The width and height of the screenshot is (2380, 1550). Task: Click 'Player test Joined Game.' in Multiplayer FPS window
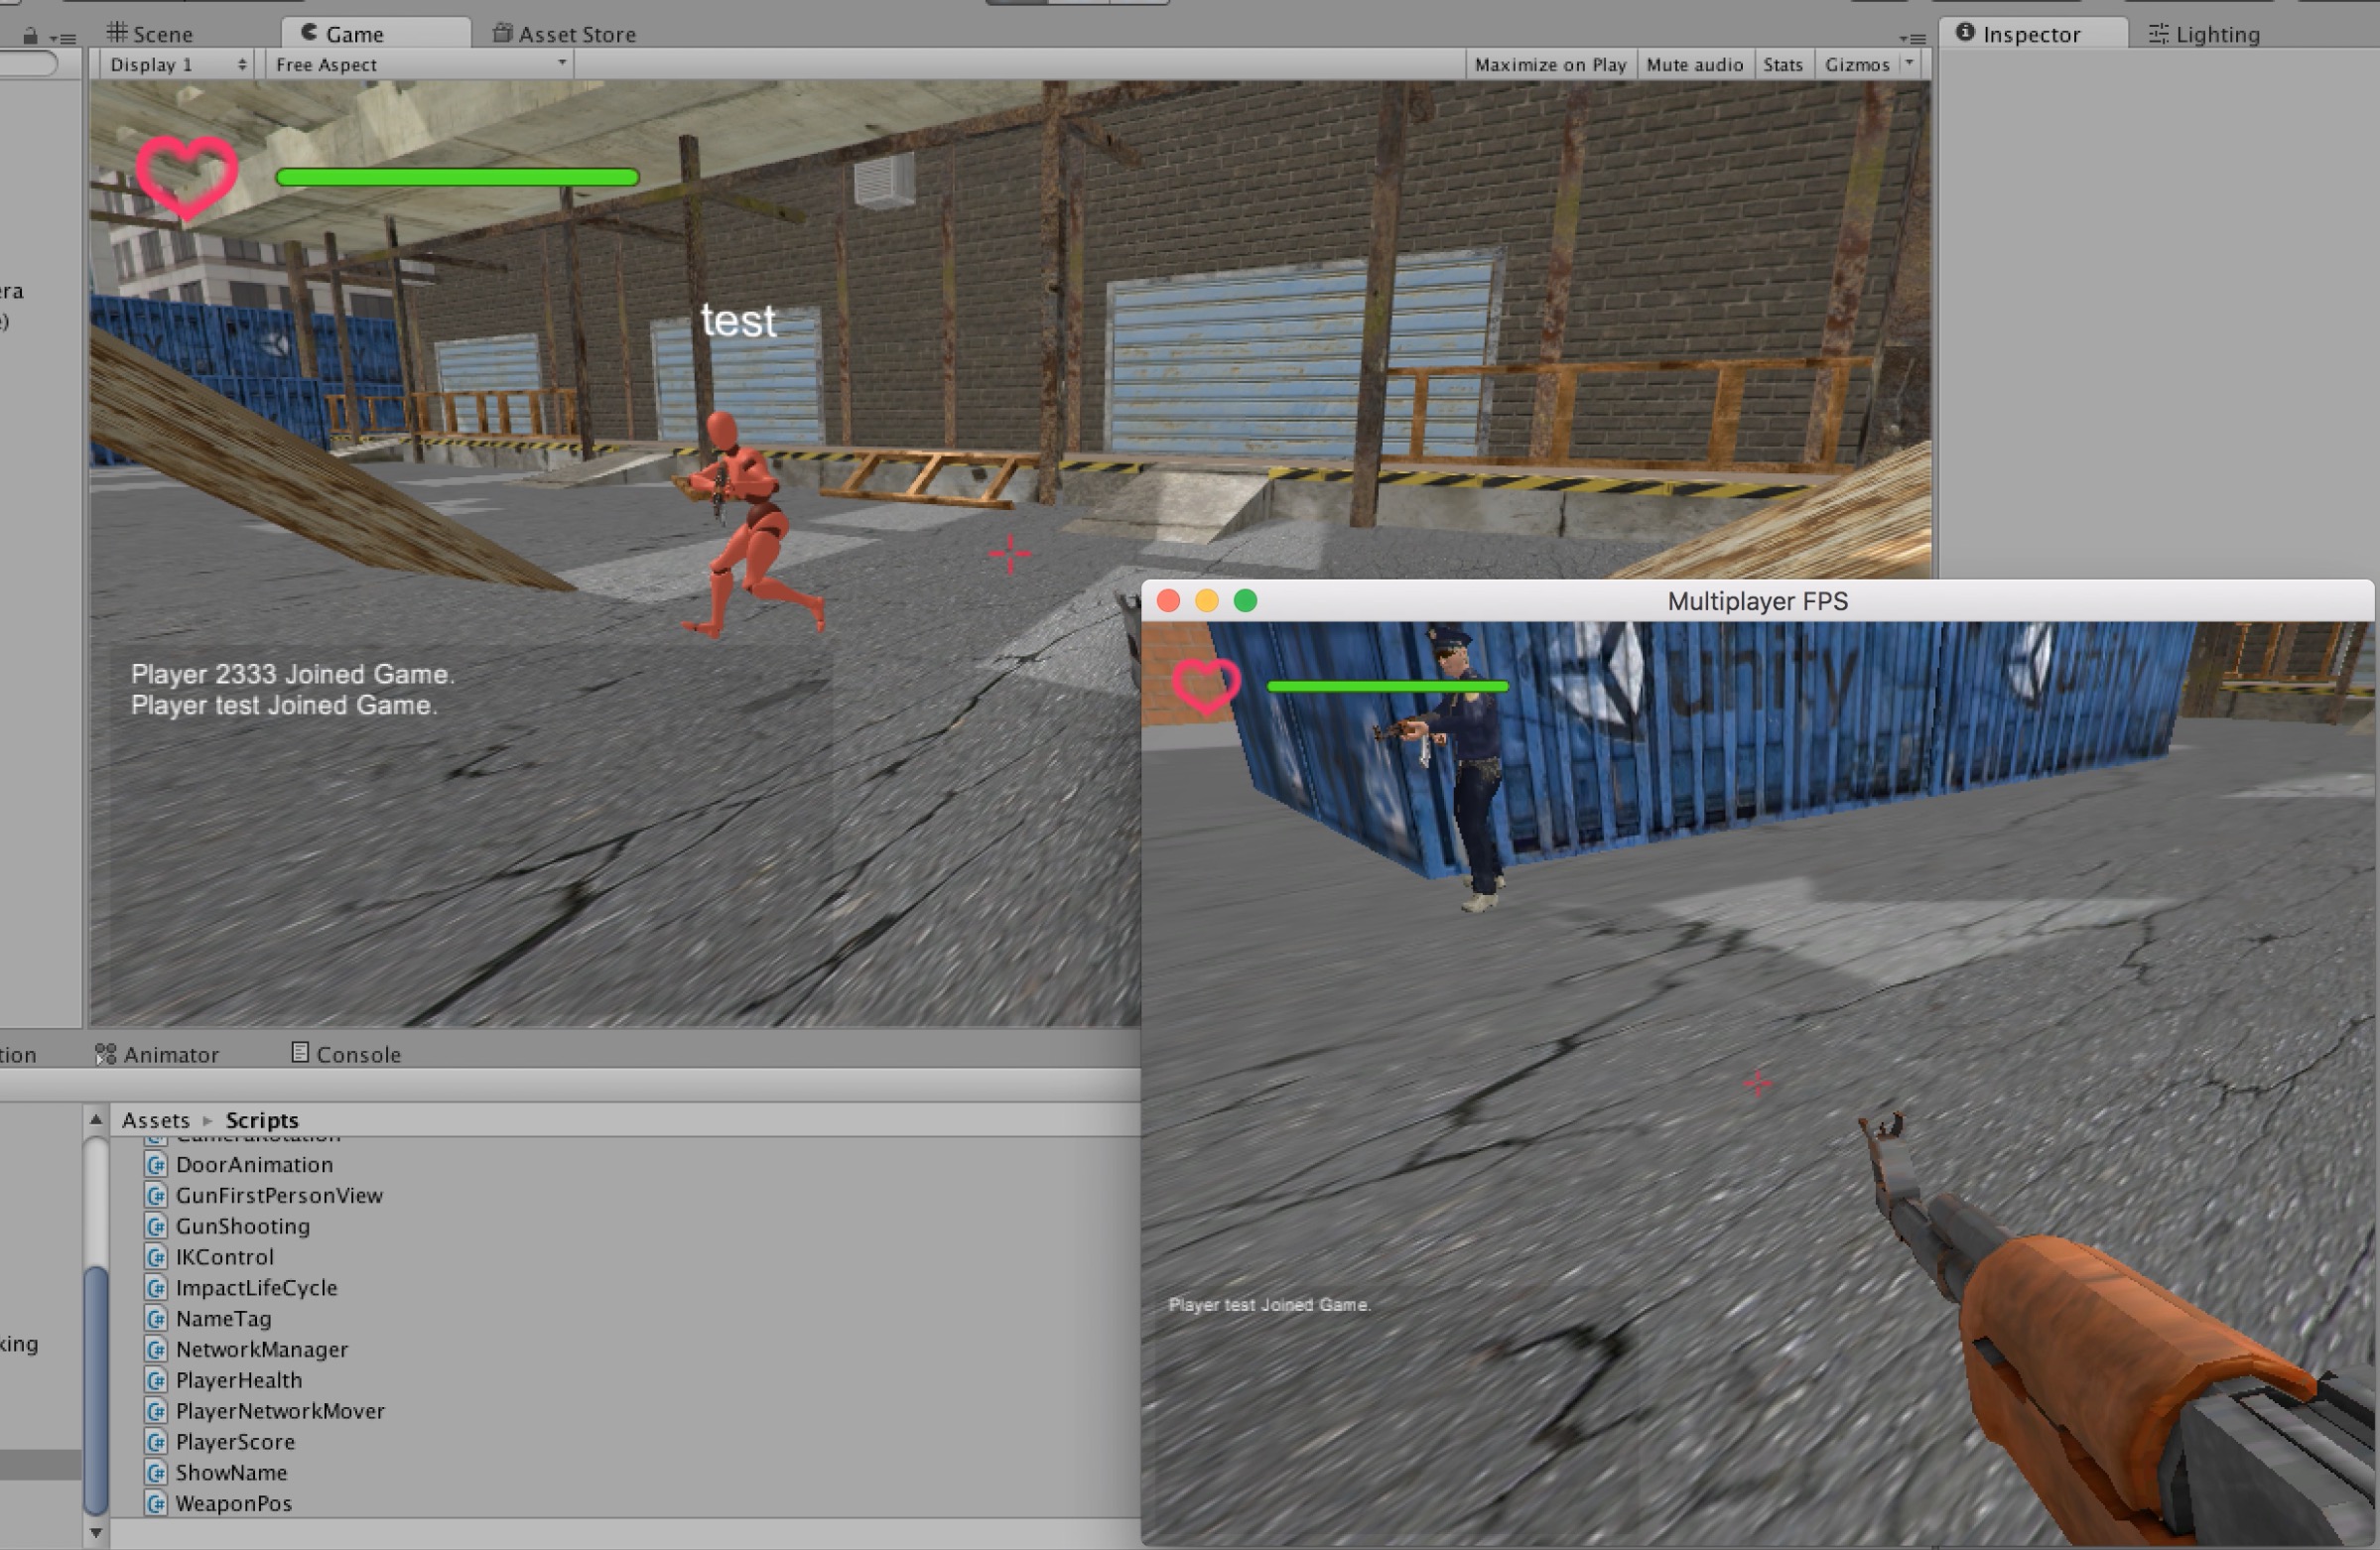tap(1269, 1305)
